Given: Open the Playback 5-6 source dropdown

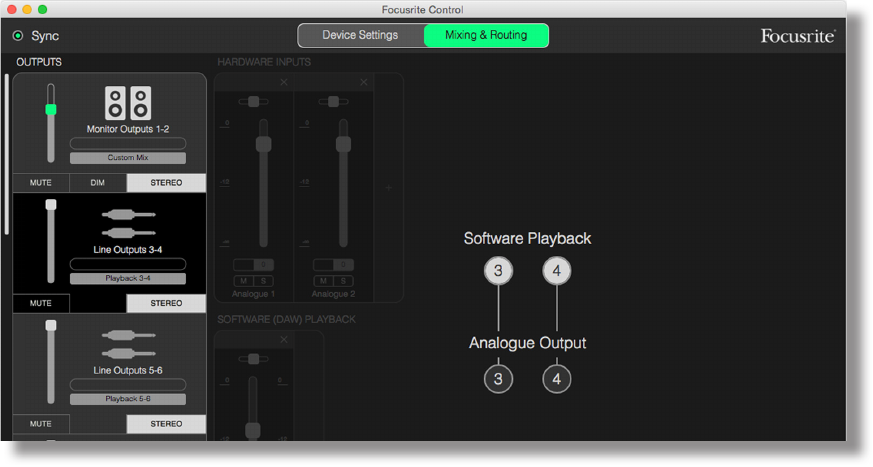Looking at the screenshot, I should pyautogui.click(x=128, y=399).
